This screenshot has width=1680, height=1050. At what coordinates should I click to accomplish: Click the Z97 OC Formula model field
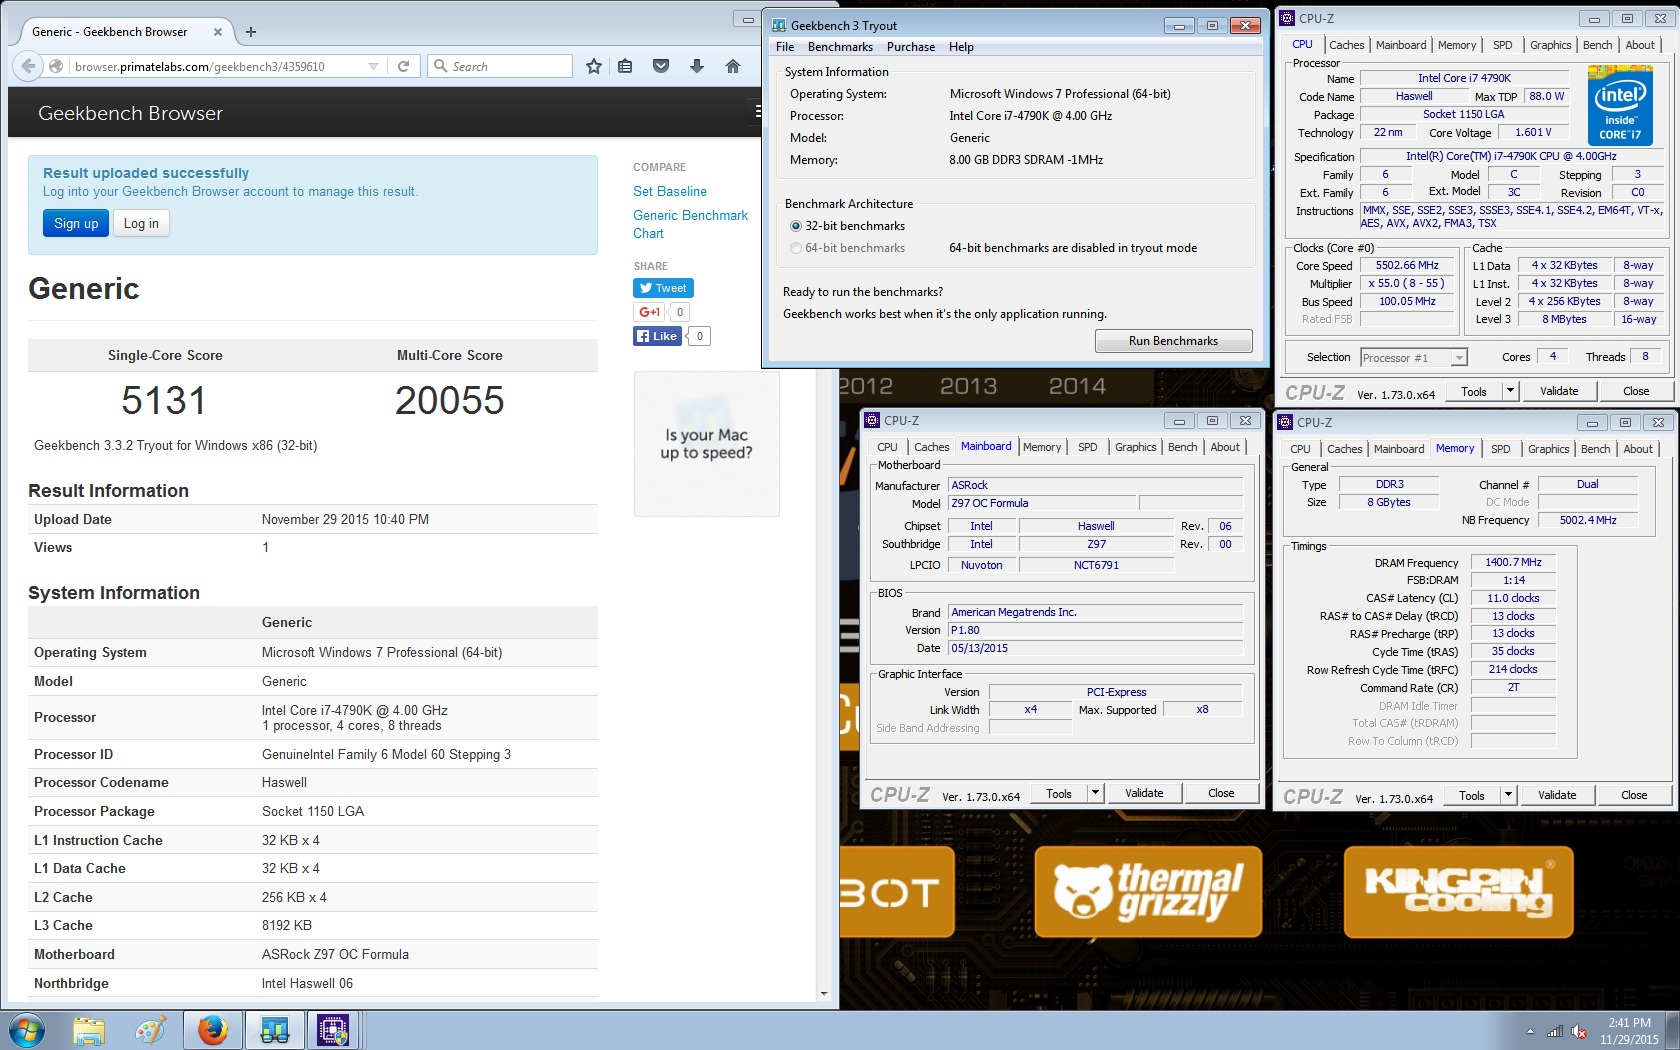(x=1042, y=503)
